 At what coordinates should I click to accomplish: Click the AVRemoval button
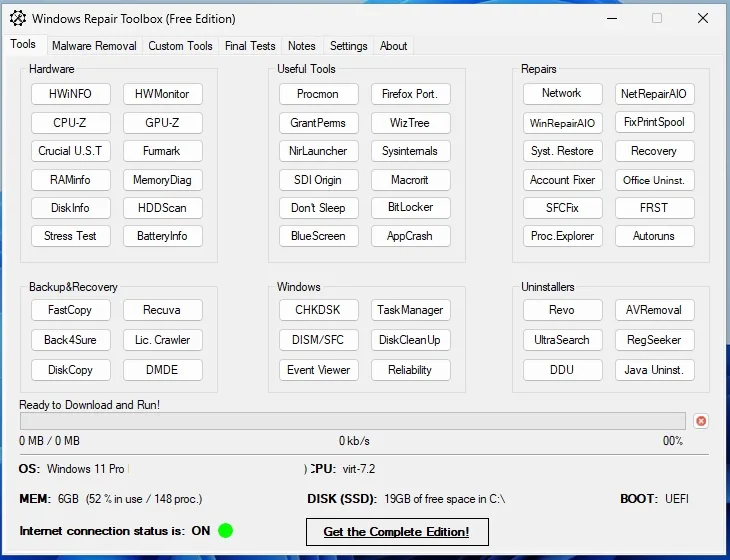tap(655, 310)
